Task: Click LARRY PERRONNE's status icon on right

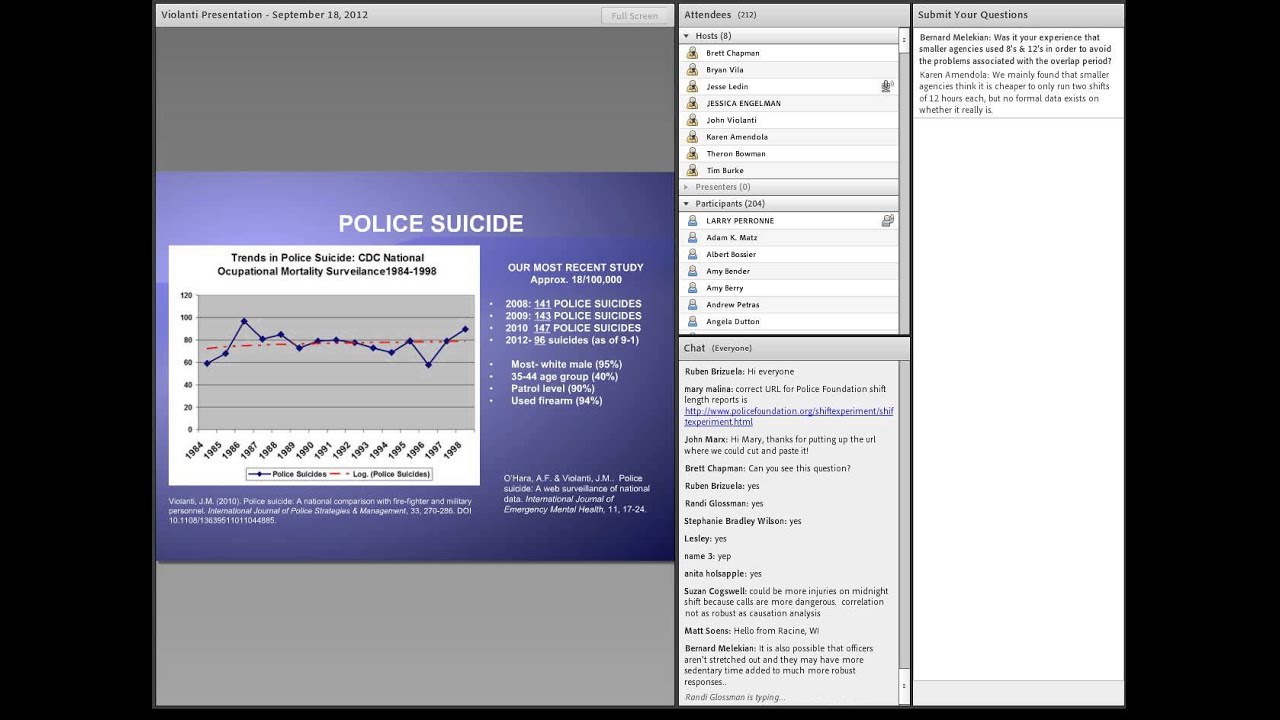Action: click(x=887, y=221)
